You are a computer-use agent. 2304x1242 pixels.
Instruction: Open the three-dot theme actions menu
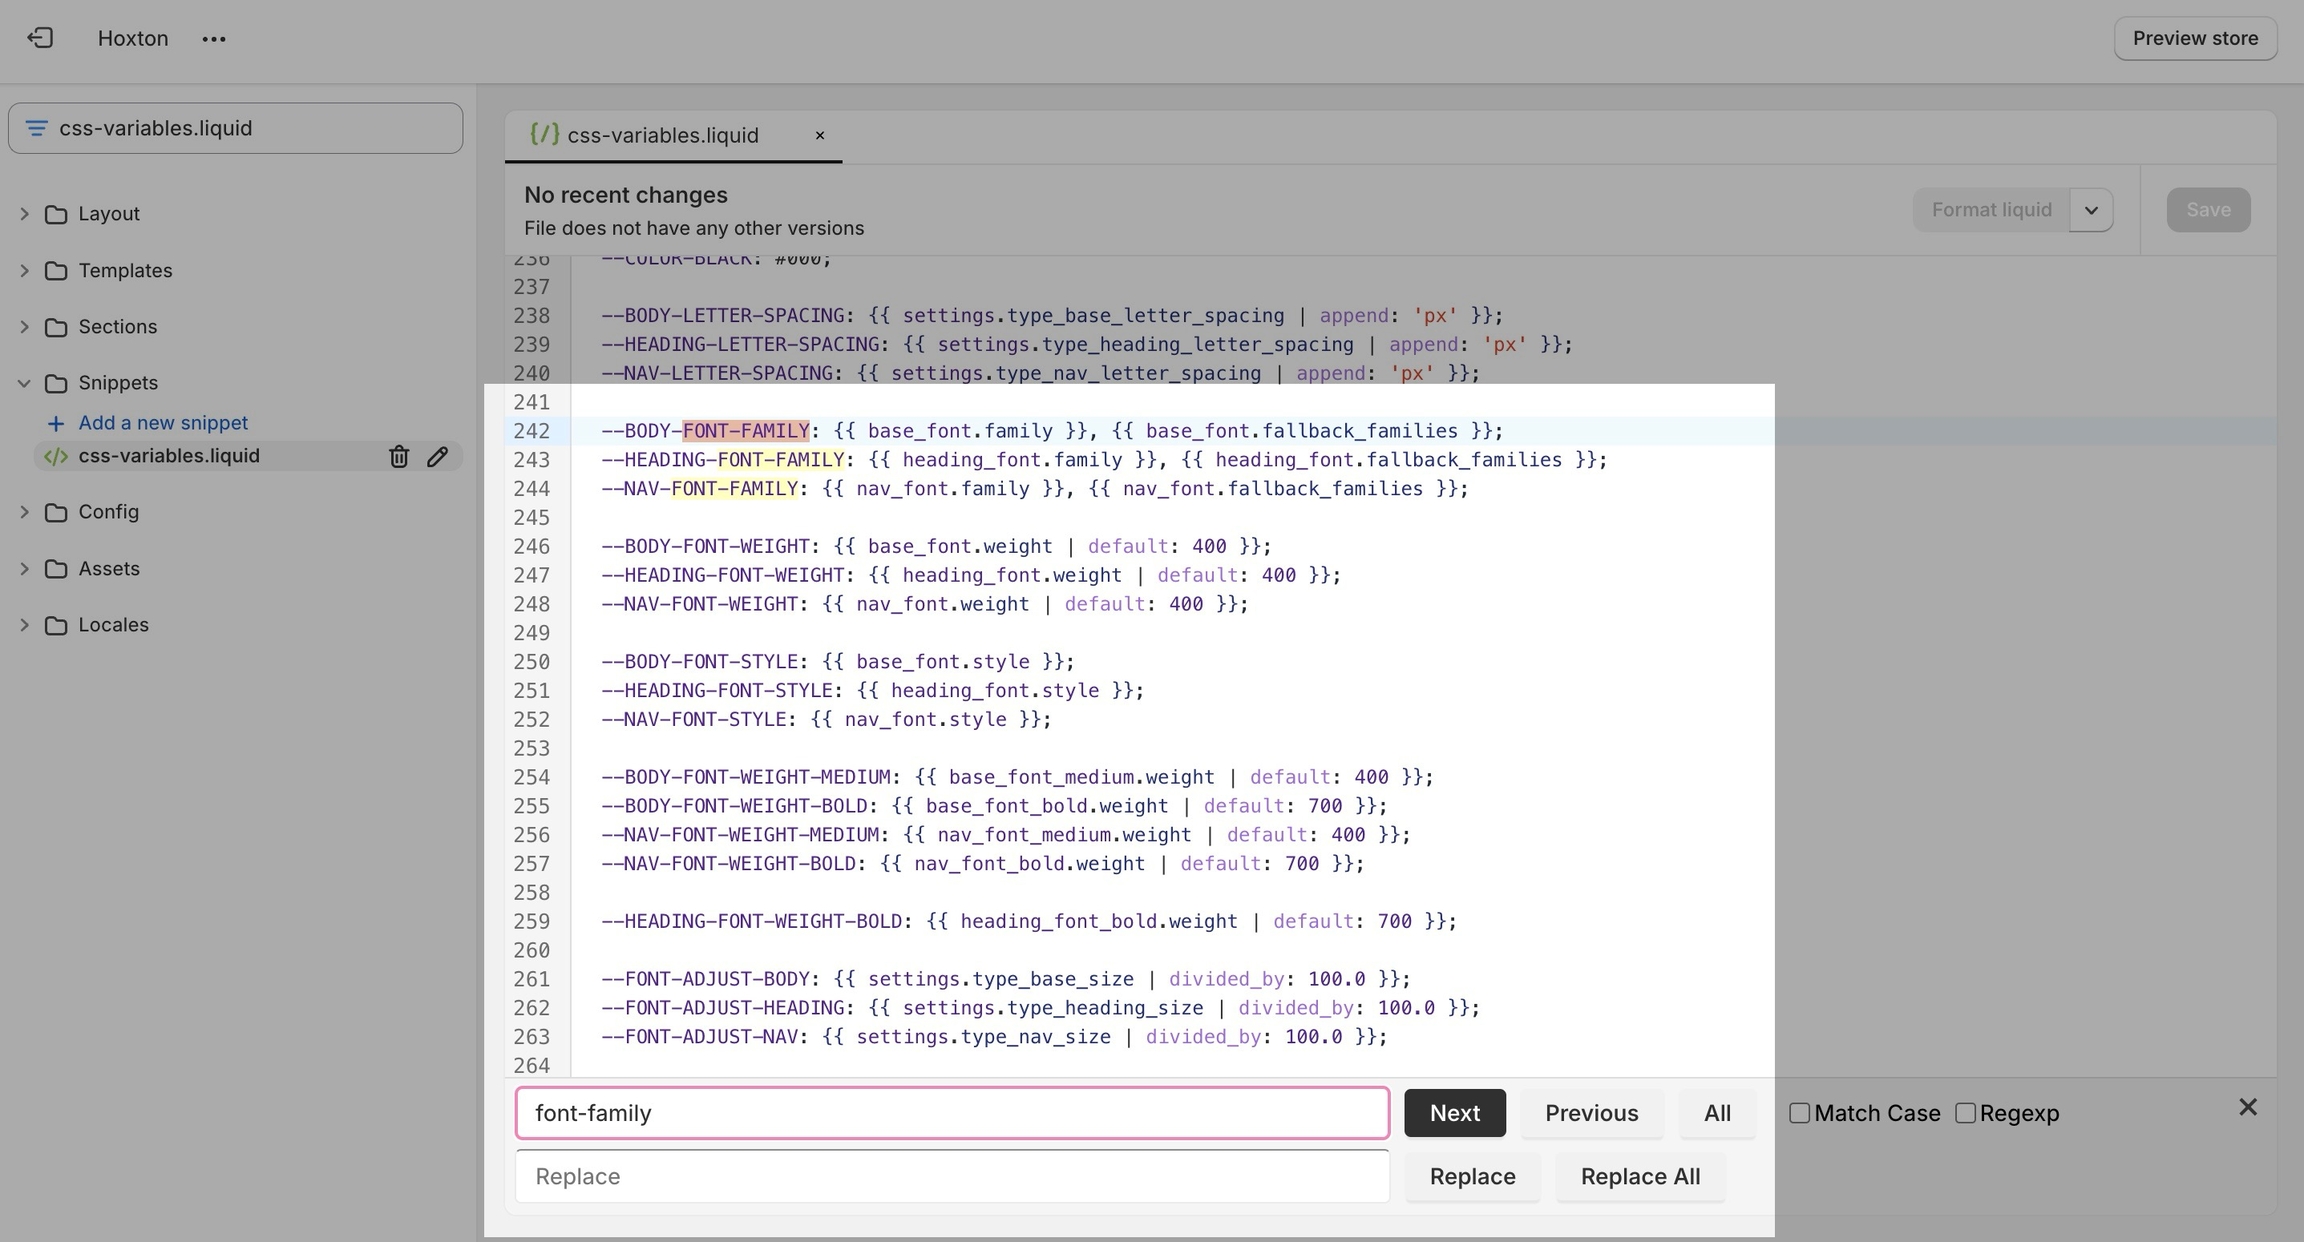(213, 39)
